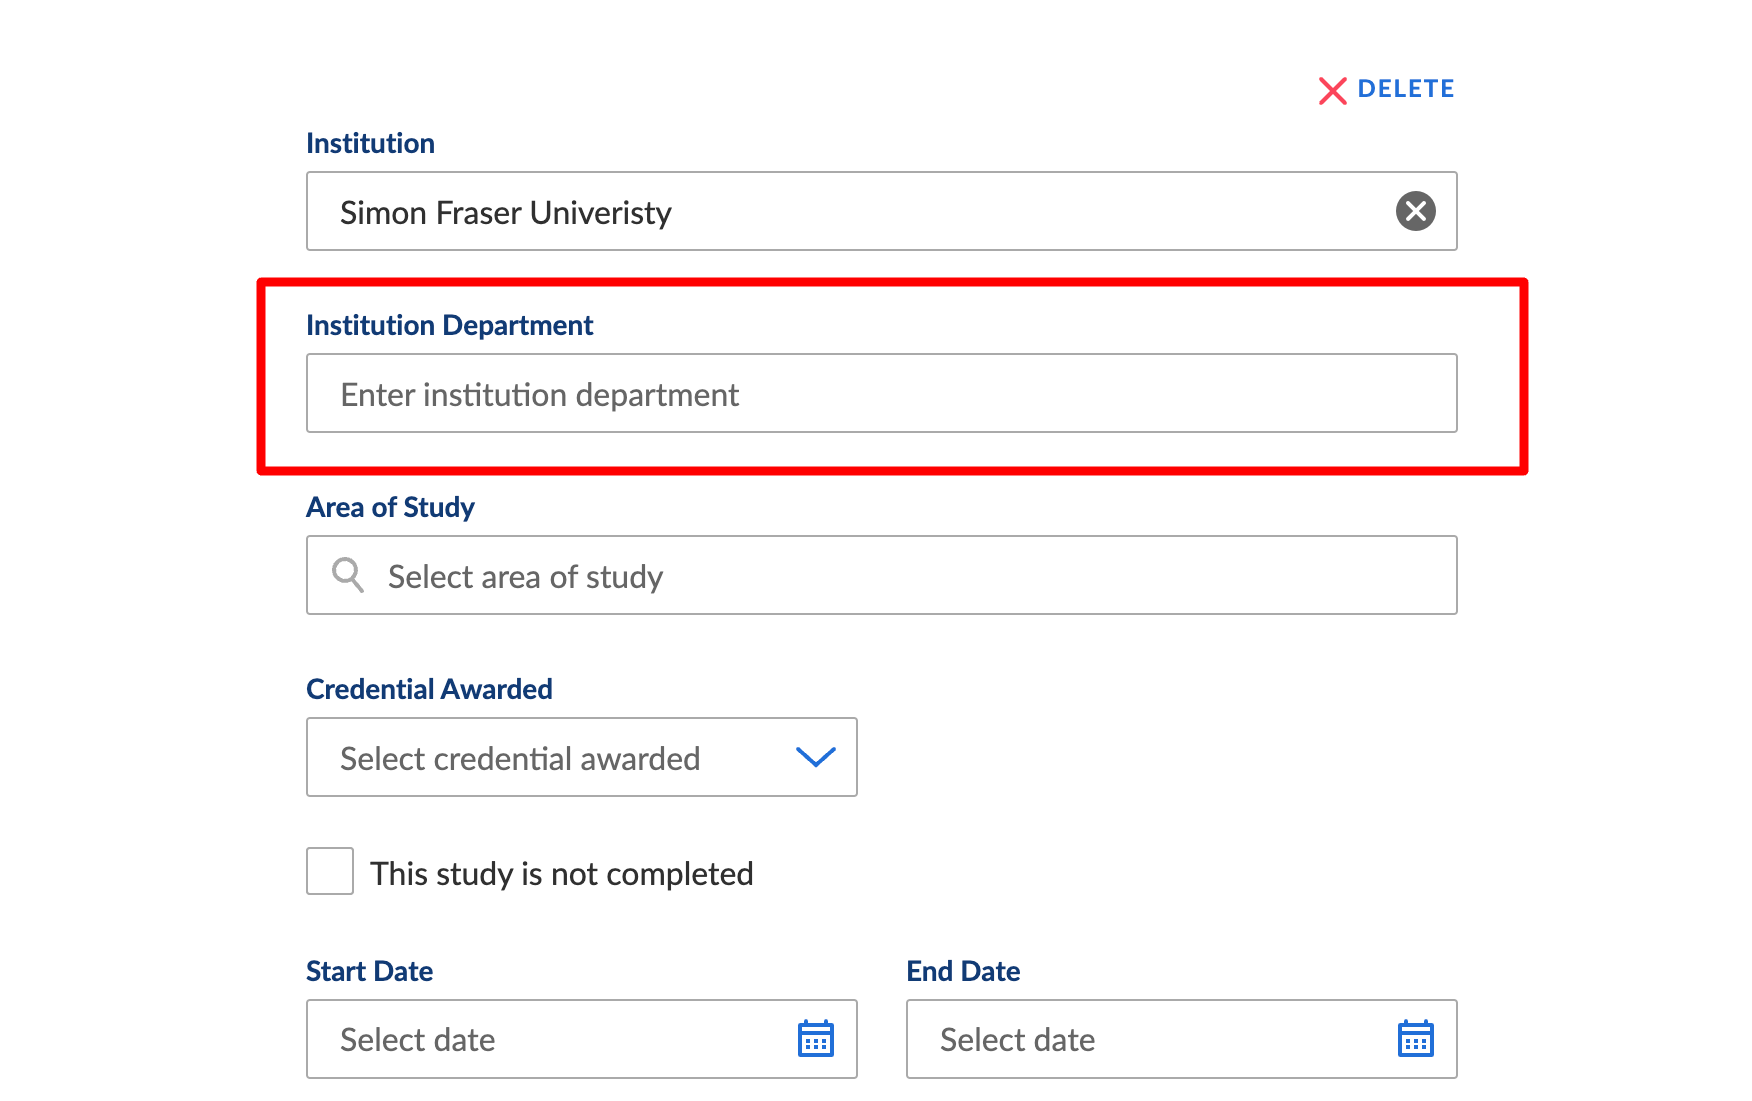Click into the End Date field
This screenshot has width=1752, height=1101.
tap(1150, 1040)
